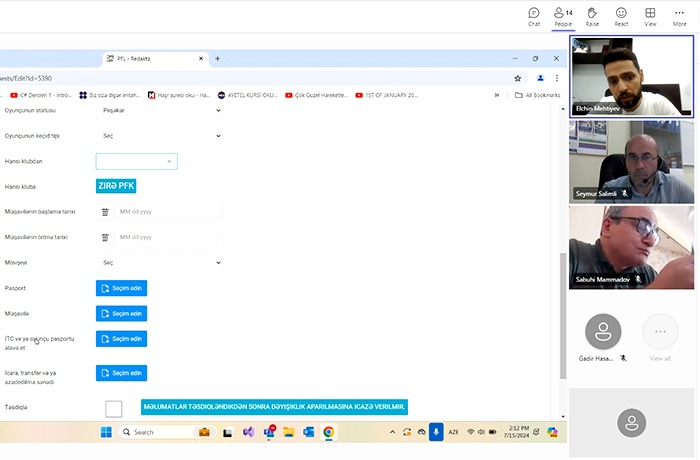This screenshot has width=700, height=460.
Task: Click Seçim edin button for Pasport
Action: tap(121, 288)
